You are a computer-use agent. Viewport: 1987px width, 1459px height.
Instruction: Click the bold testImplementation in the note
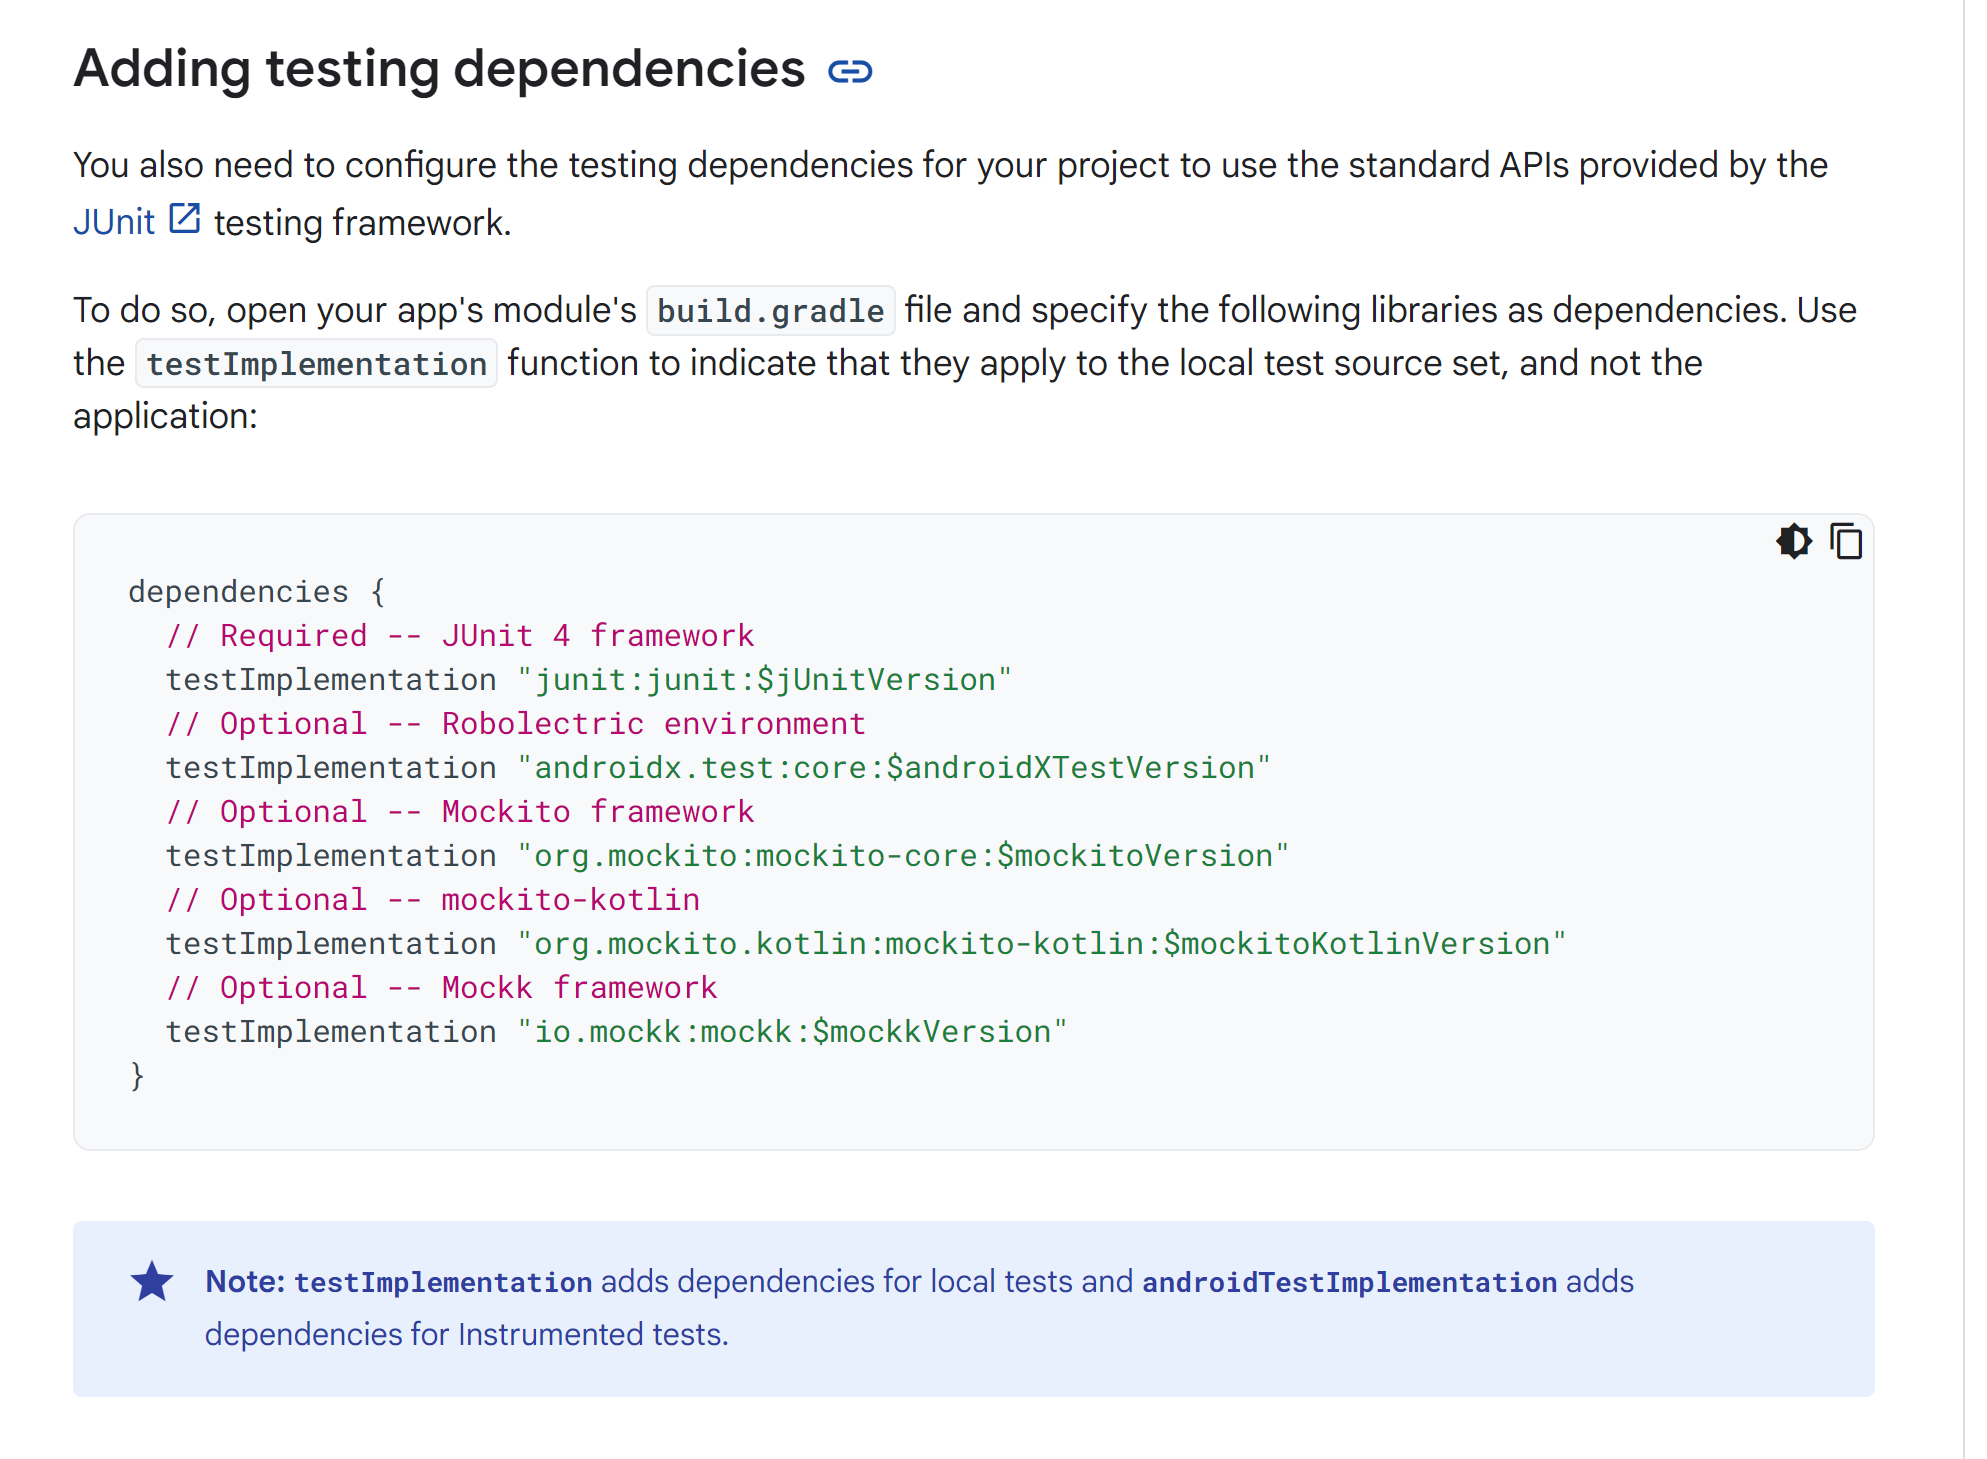[443, 1283]
